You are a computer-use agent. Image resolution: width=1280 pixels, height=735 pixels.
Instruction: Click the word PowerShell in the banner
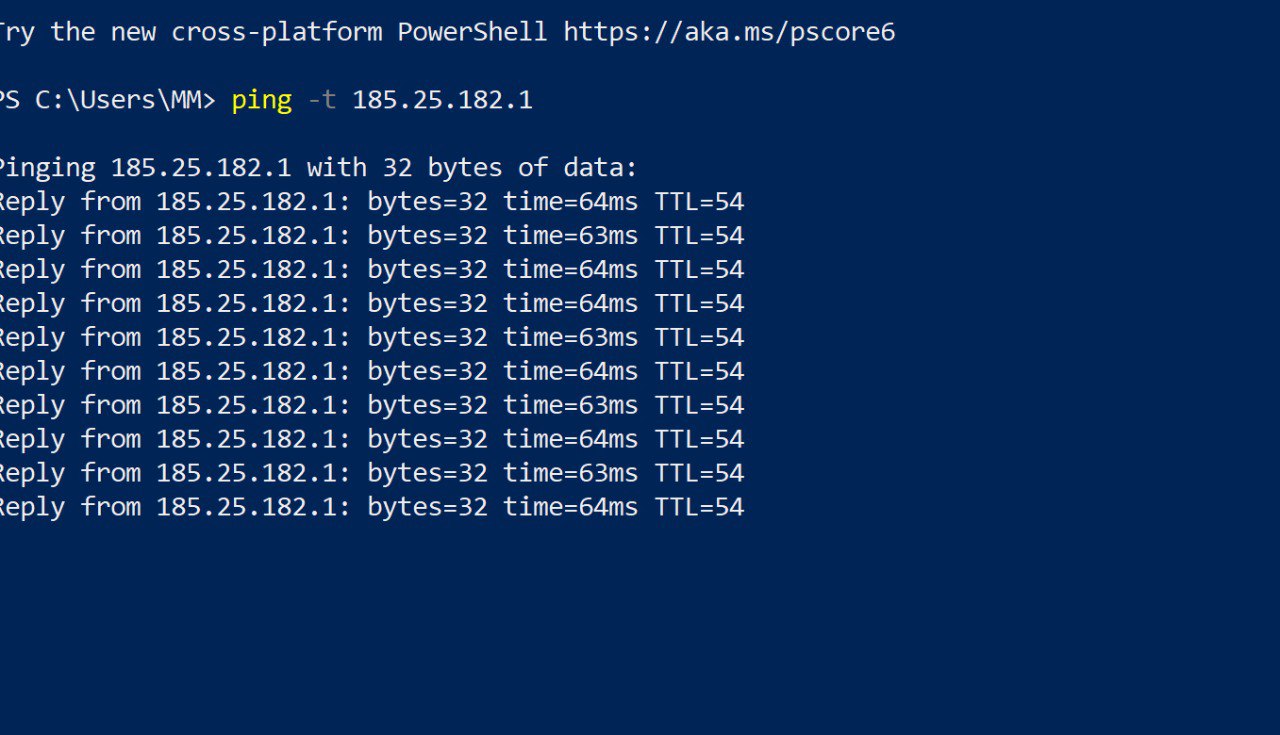point(472,32)
